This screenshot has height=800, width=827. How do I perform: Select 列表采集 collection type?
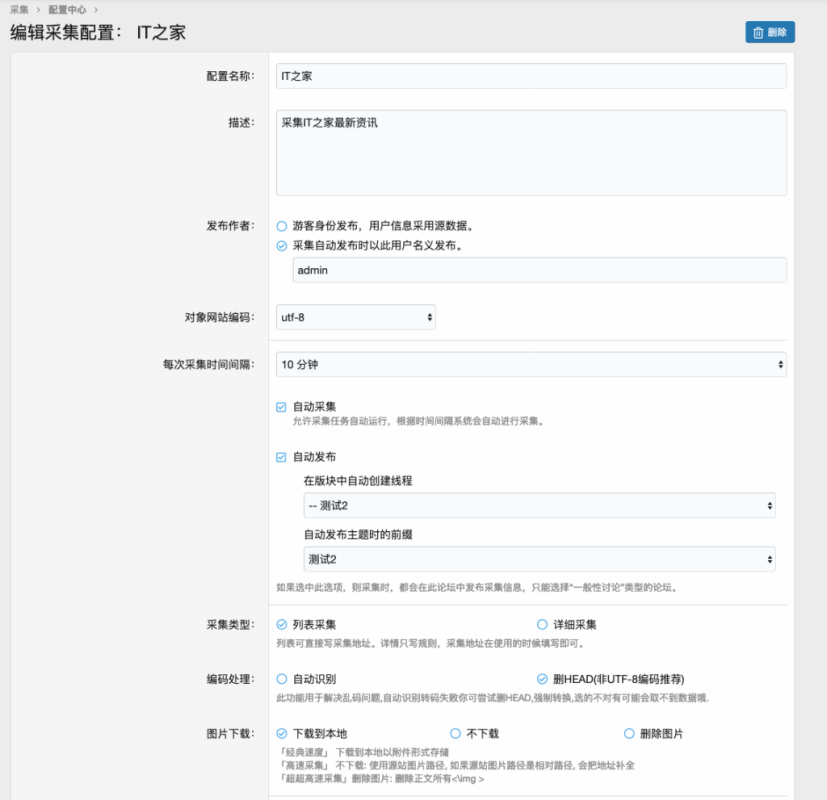[282, 624]
